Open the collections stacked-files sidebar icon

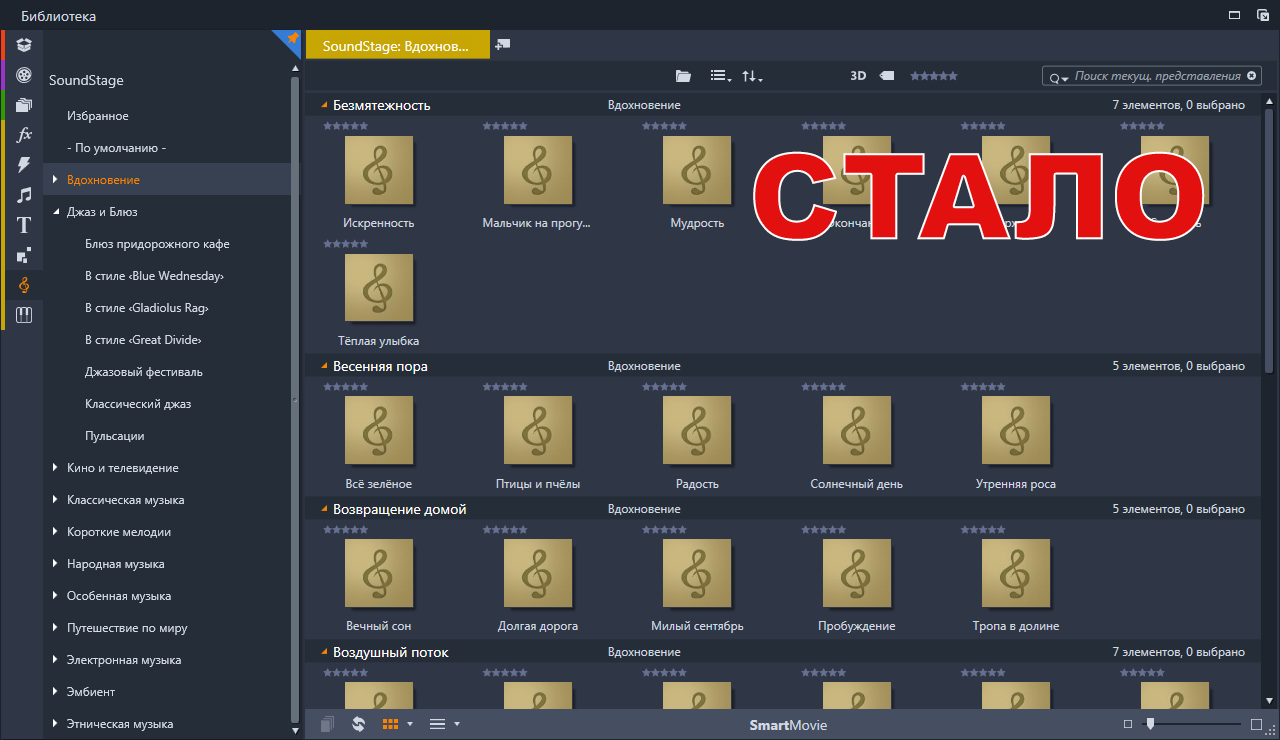pyautogui.click(x=24, y=105)
